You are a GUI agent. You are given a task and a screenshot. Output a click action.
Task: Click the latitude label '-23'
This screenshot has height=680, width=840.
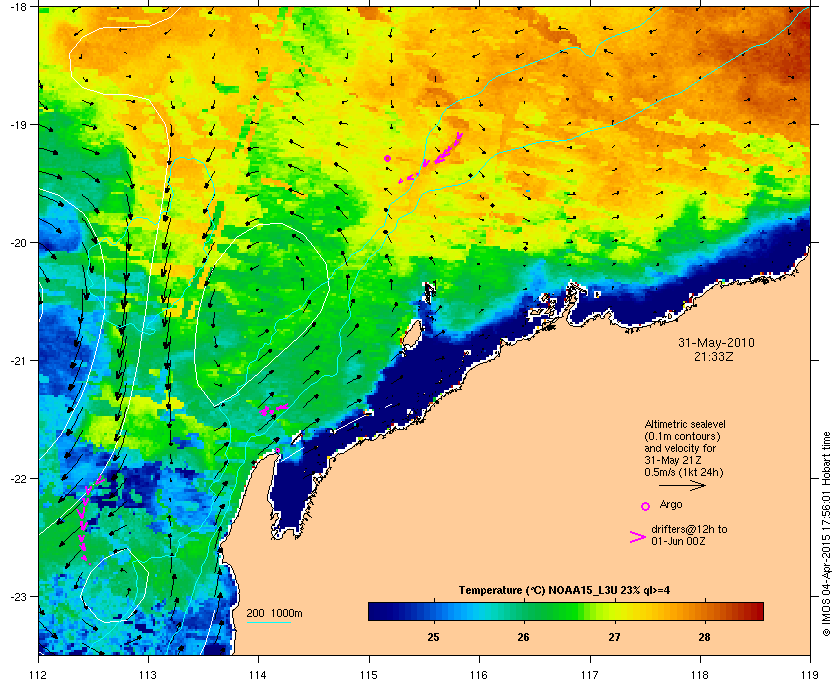pos(18,596)
